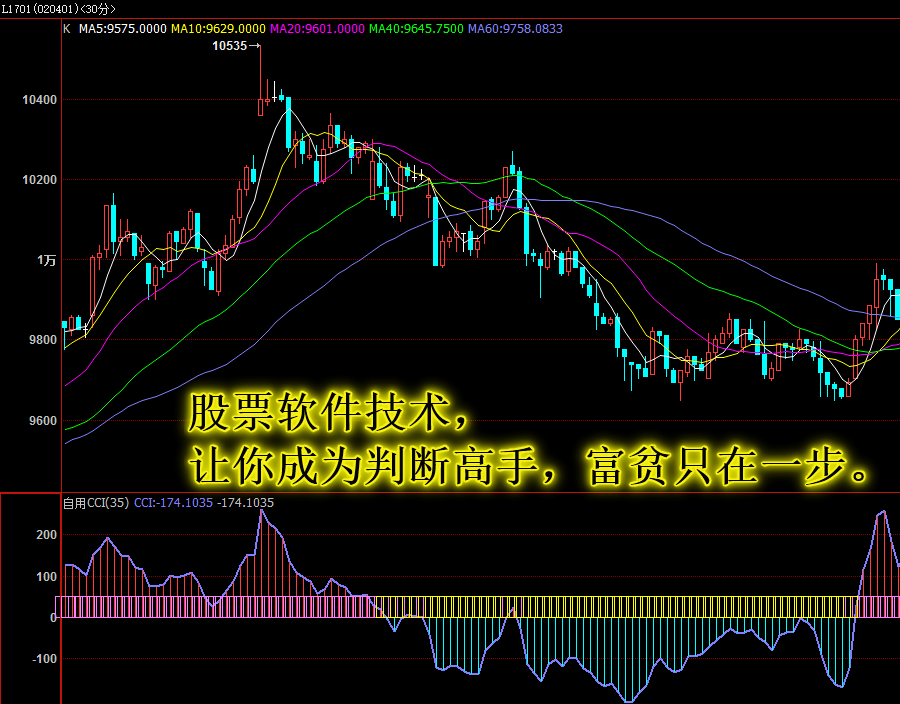This screenshot has width=900, height=704.
Task: Click the K chart type label
Action: (67, 29)
